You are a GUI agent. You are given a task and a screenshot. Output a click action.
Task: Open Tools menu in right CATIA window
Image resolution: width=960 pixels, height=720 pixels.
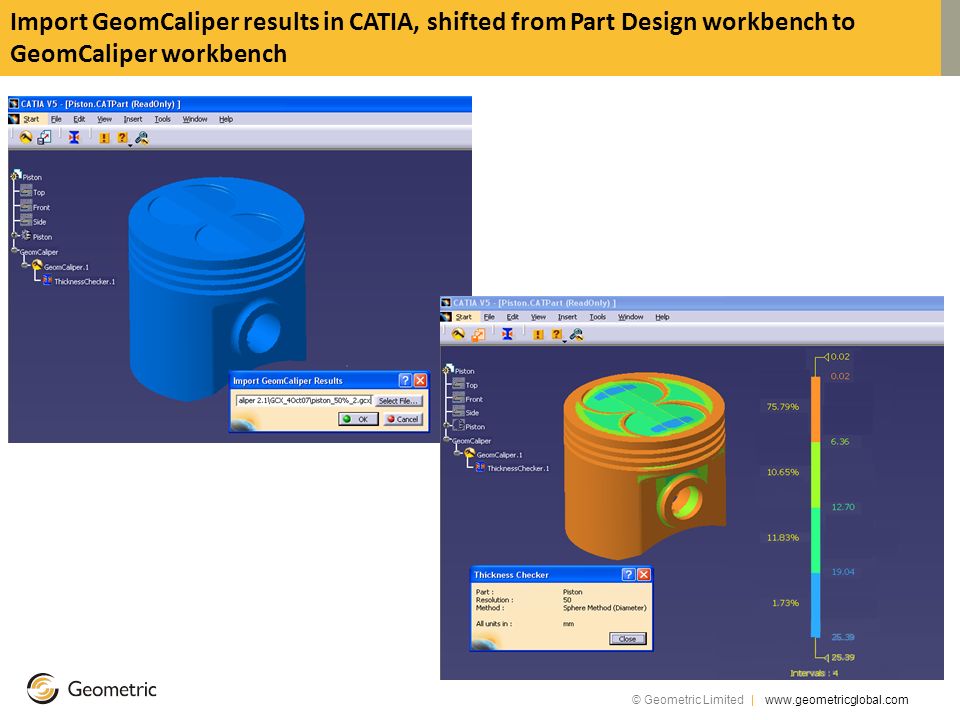tap(598, 317)
